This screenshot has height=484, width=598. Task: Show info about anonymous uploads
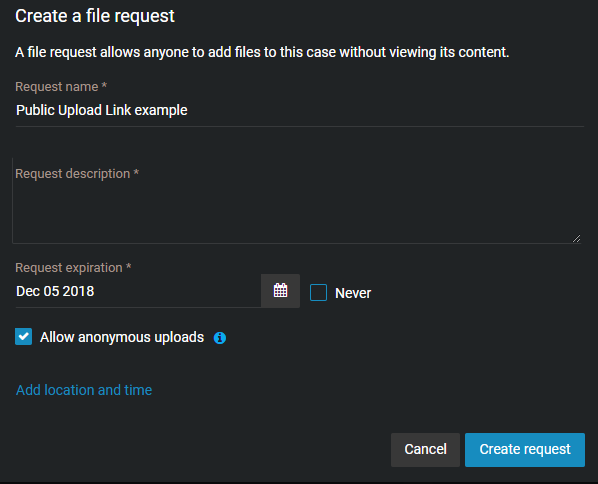click(x=220, y=338)
